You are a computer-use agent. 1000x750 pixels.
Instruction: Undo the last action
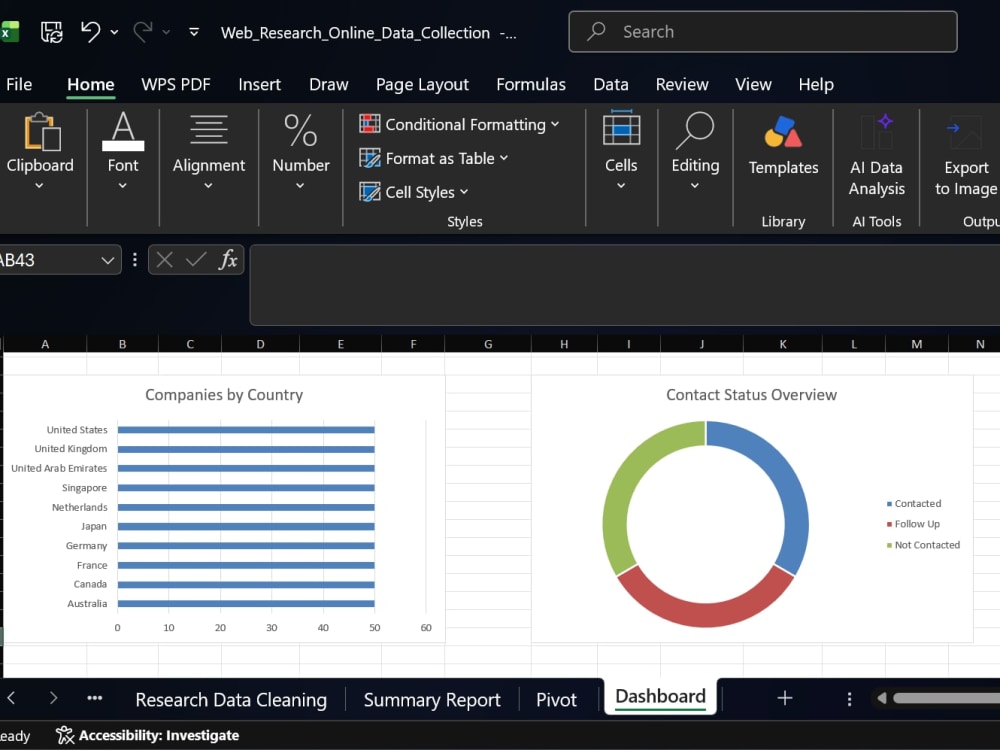pyautogui.click(x=91, y=31)
